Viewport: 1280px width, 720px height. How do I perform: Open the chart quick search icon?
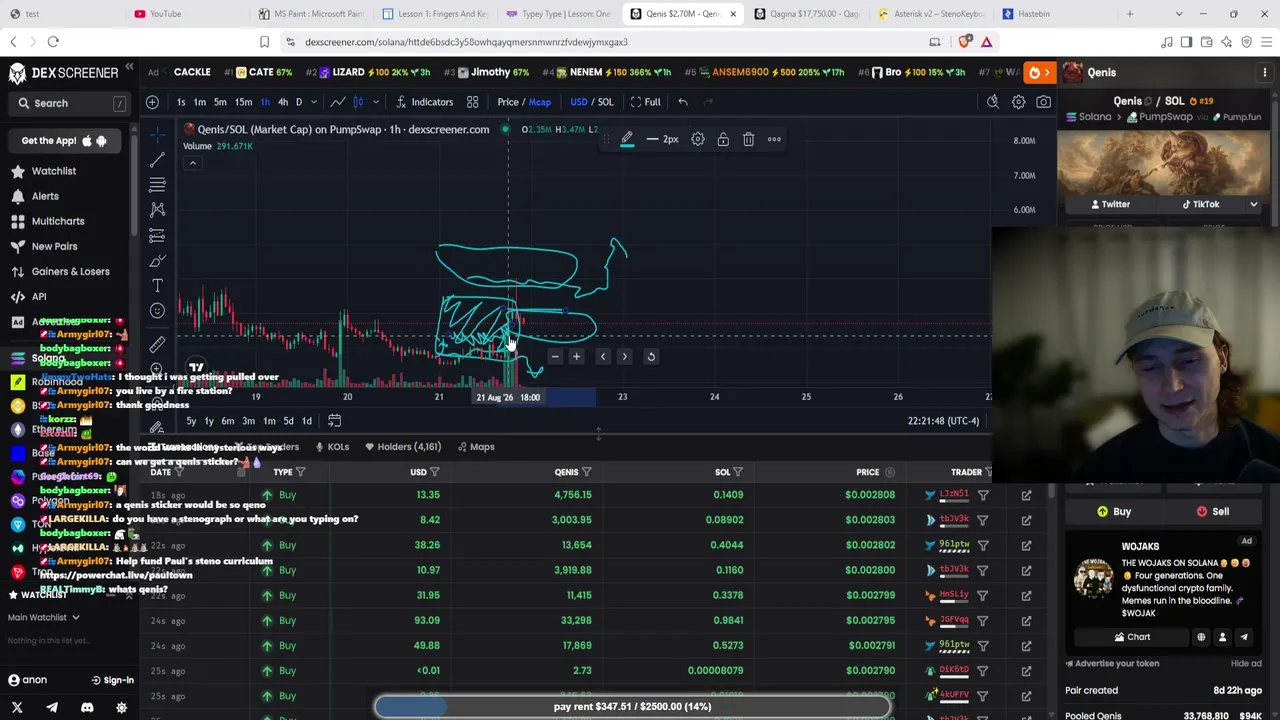993,102
